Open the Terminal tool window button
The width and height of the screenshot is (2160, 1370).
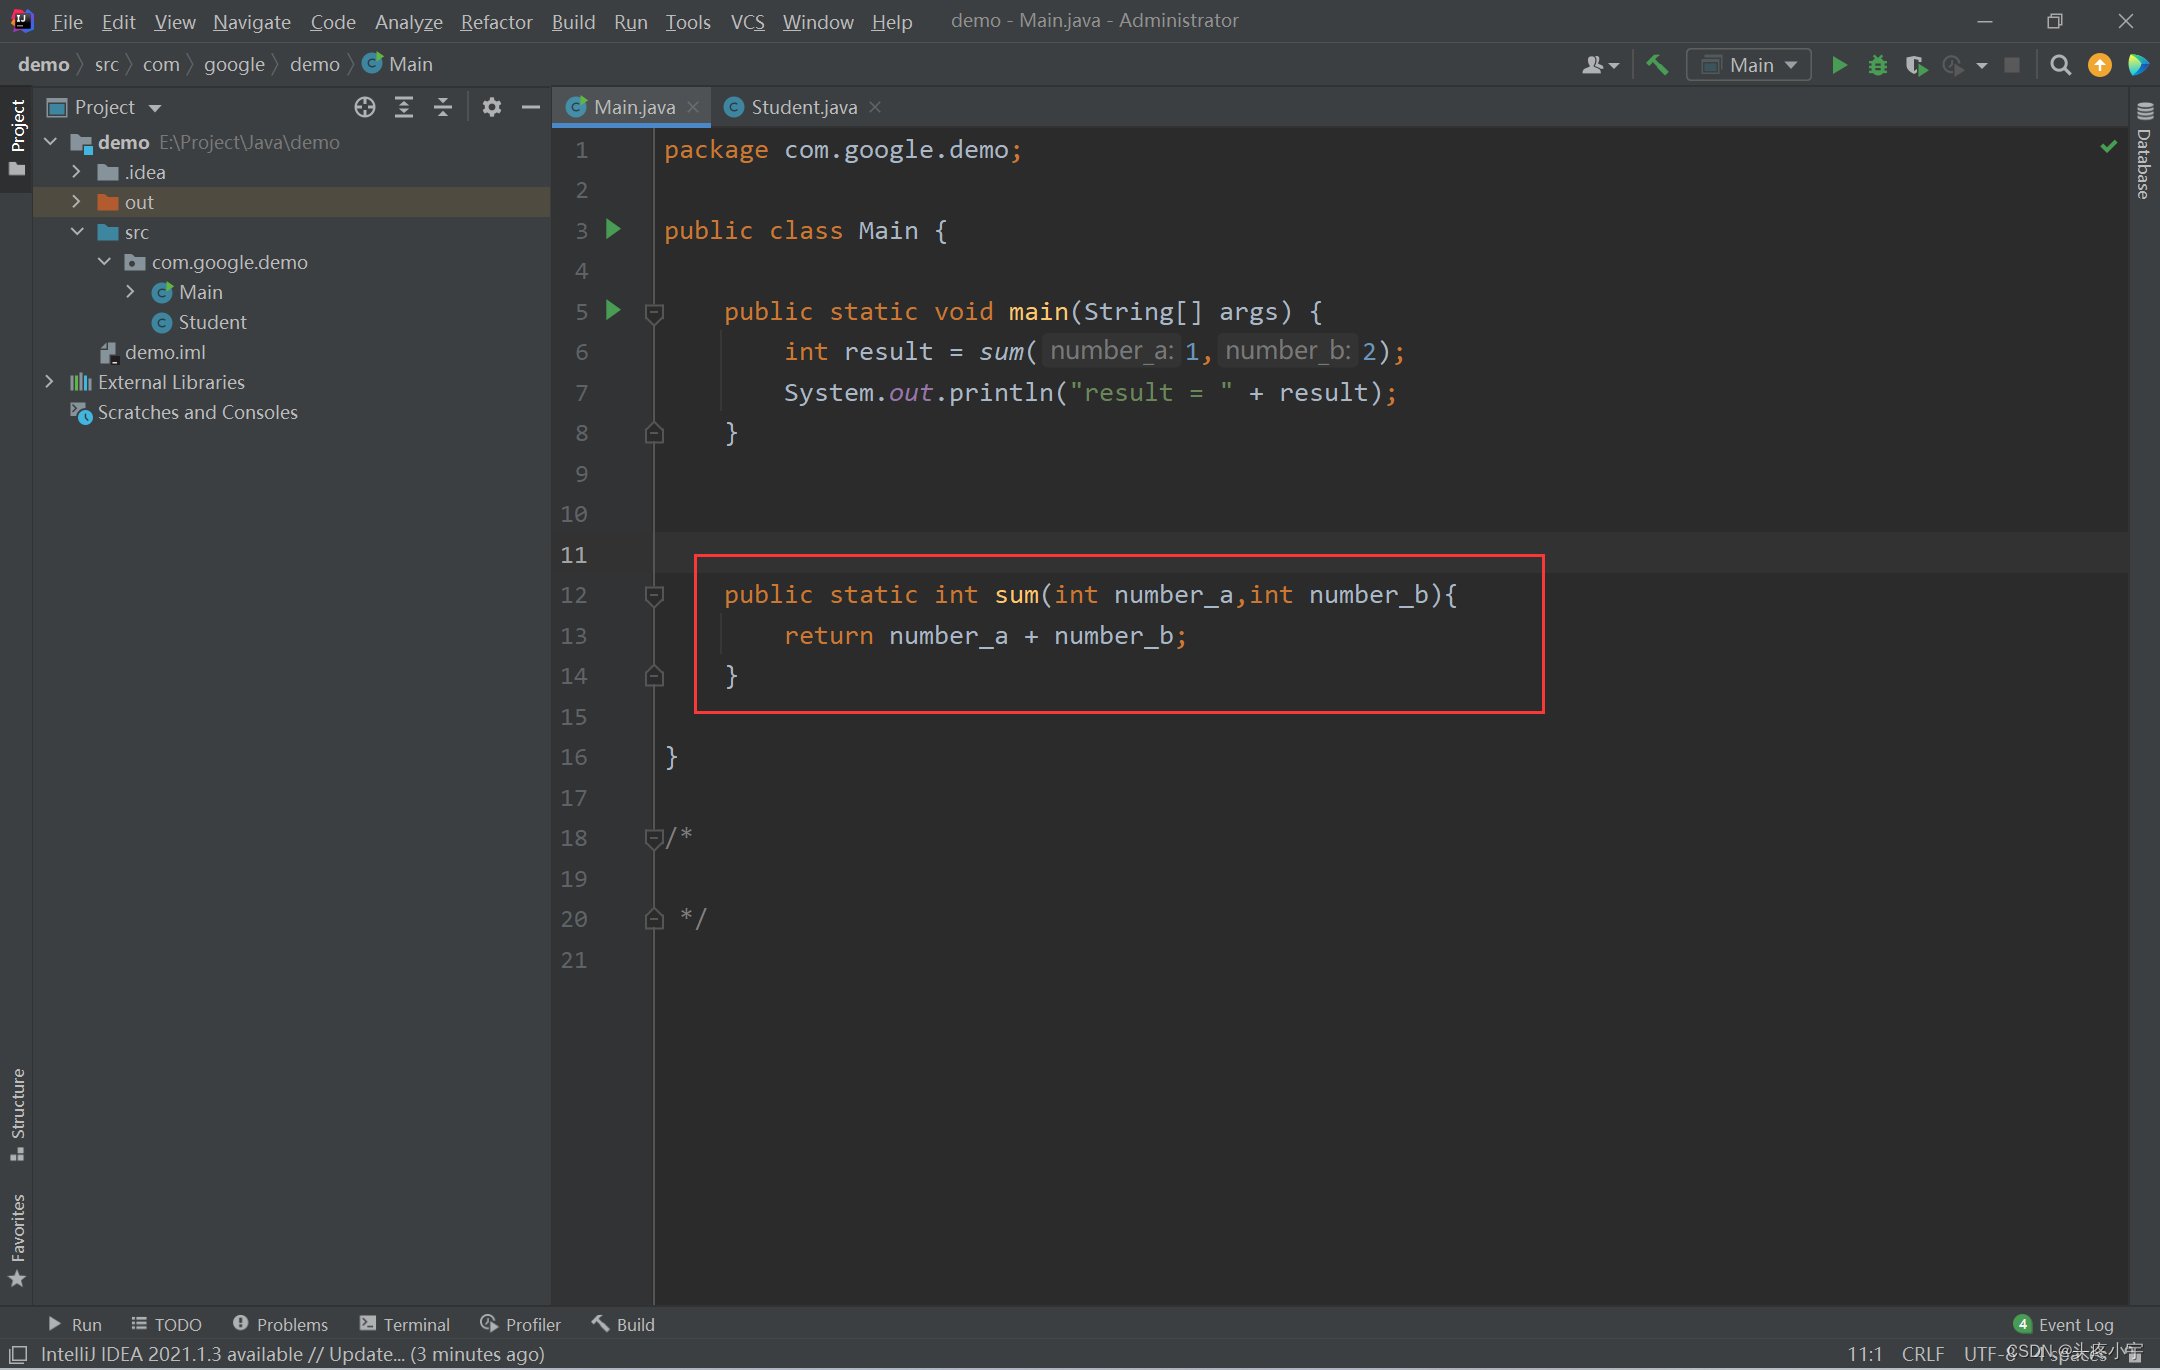pos(405,1324)
